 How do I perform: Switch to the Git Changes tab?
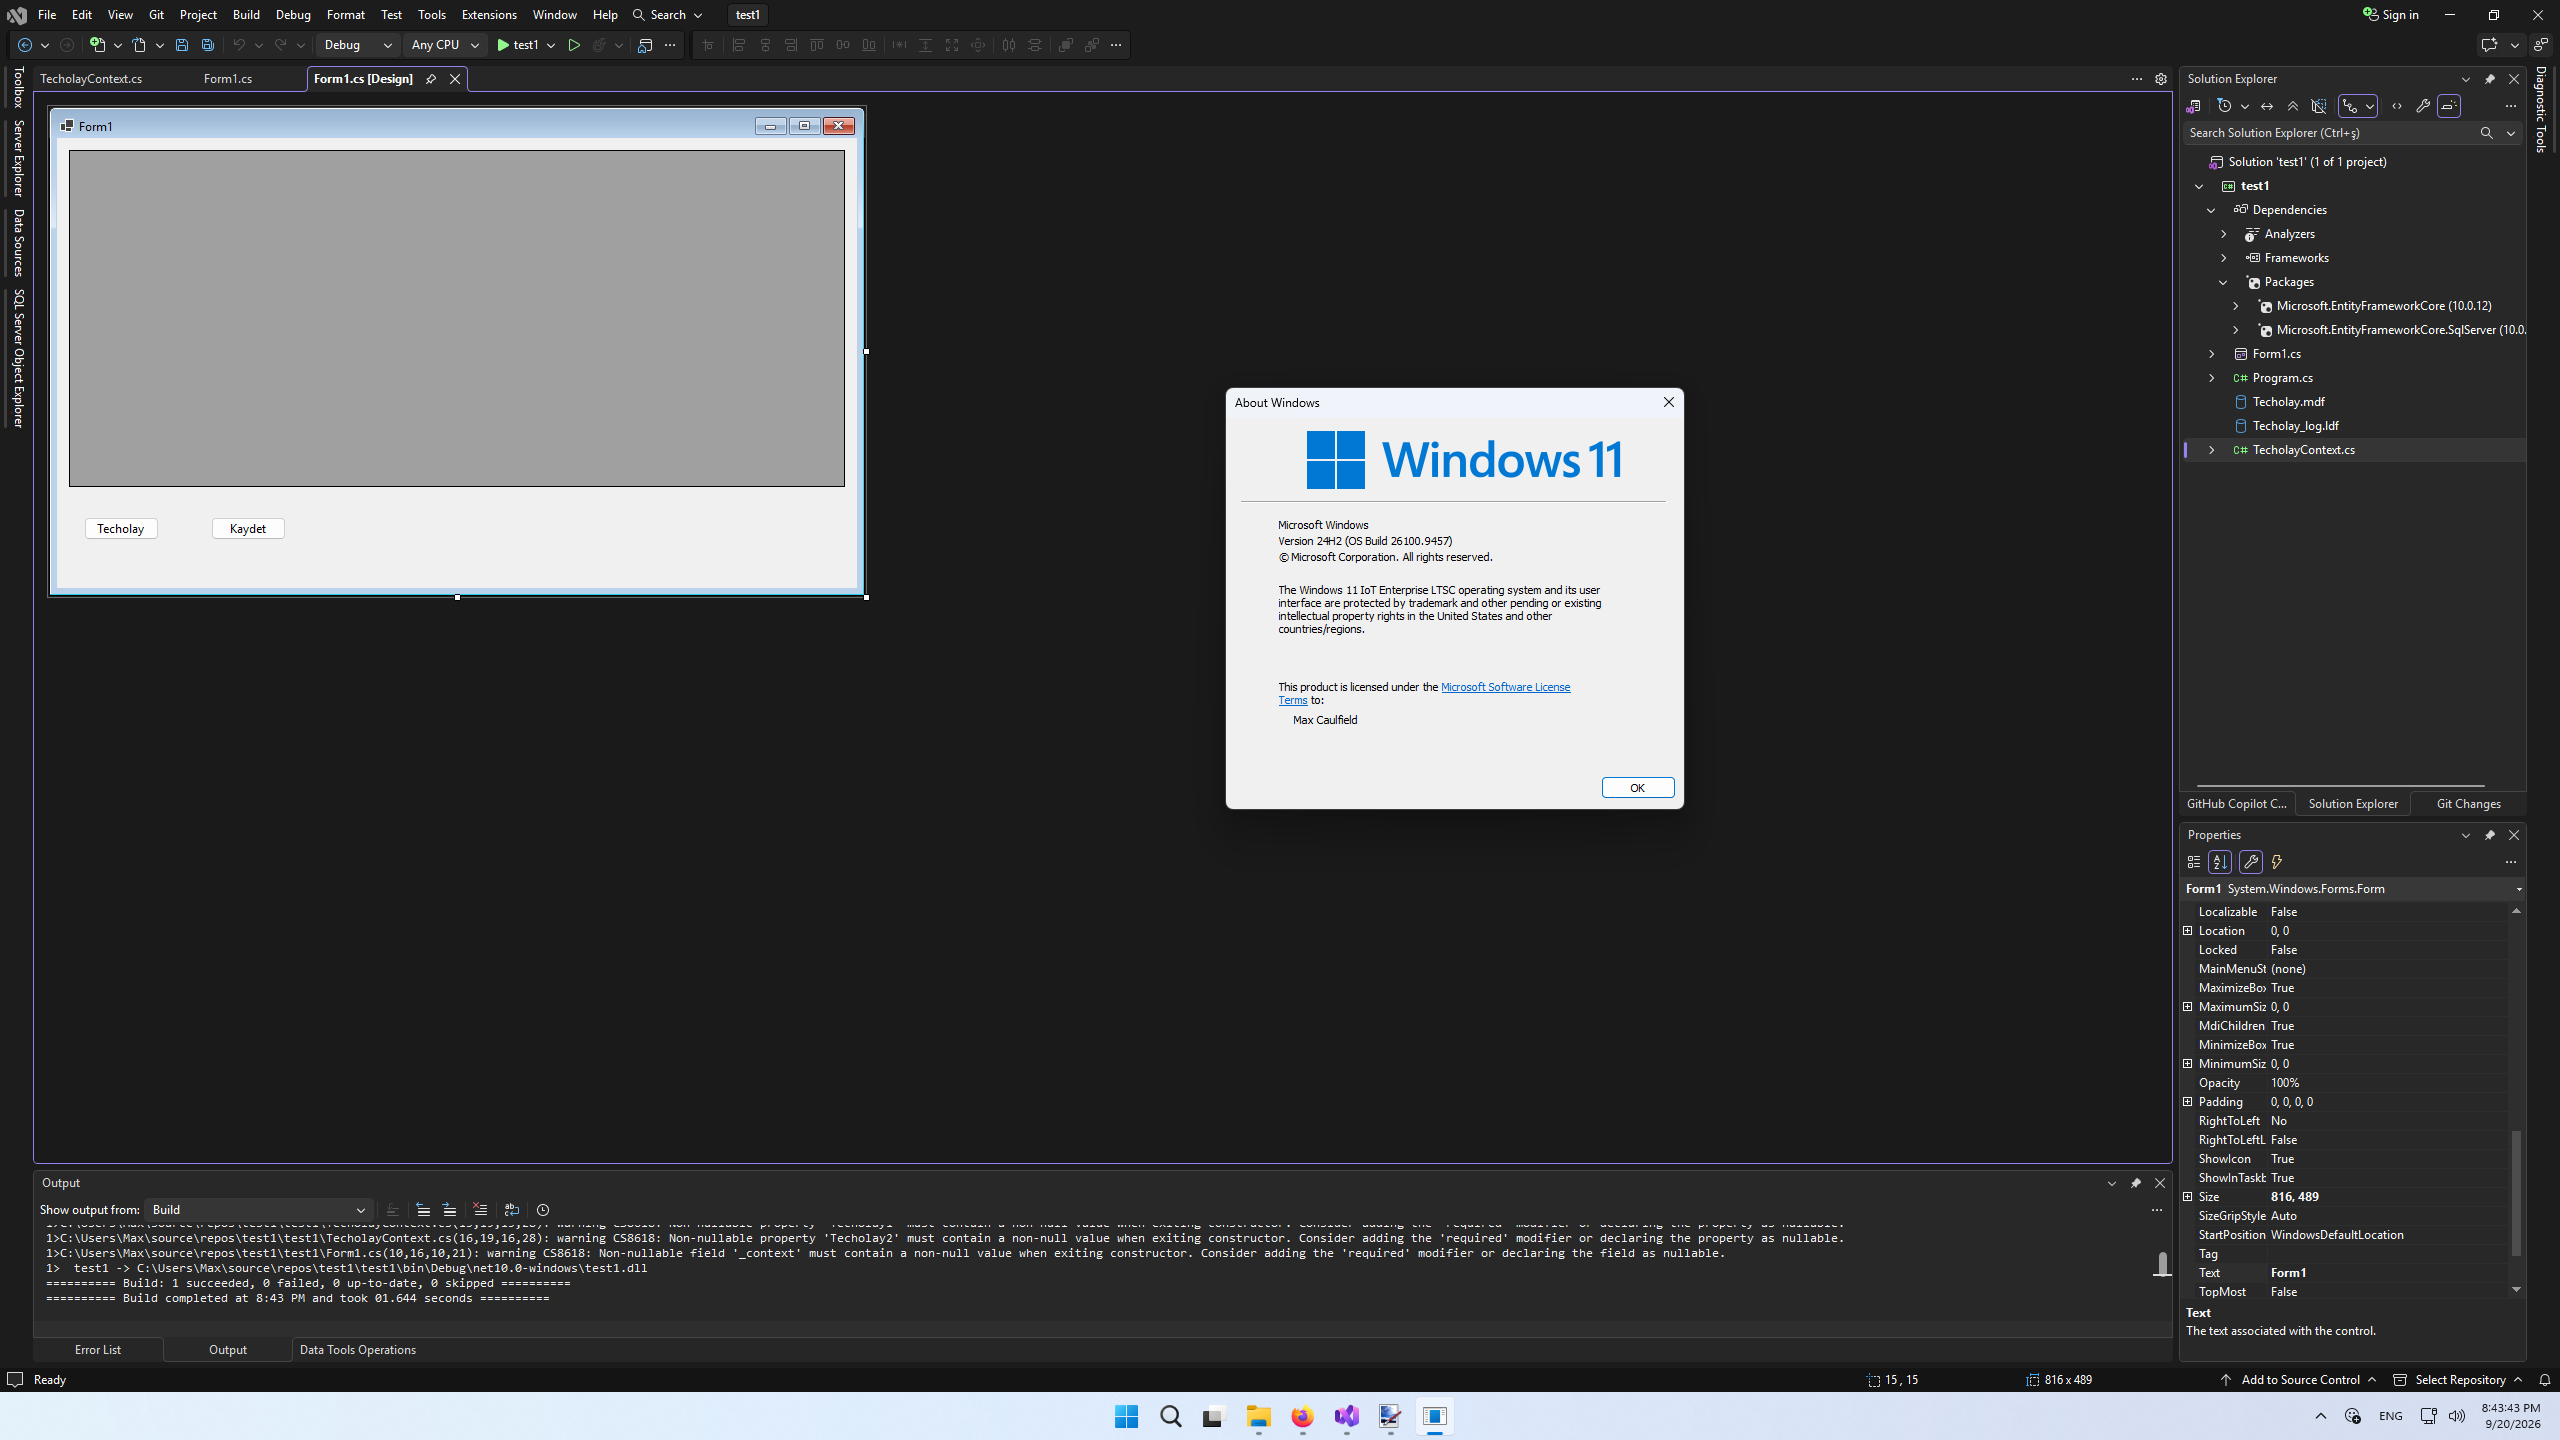click(x=2468, y=804)
